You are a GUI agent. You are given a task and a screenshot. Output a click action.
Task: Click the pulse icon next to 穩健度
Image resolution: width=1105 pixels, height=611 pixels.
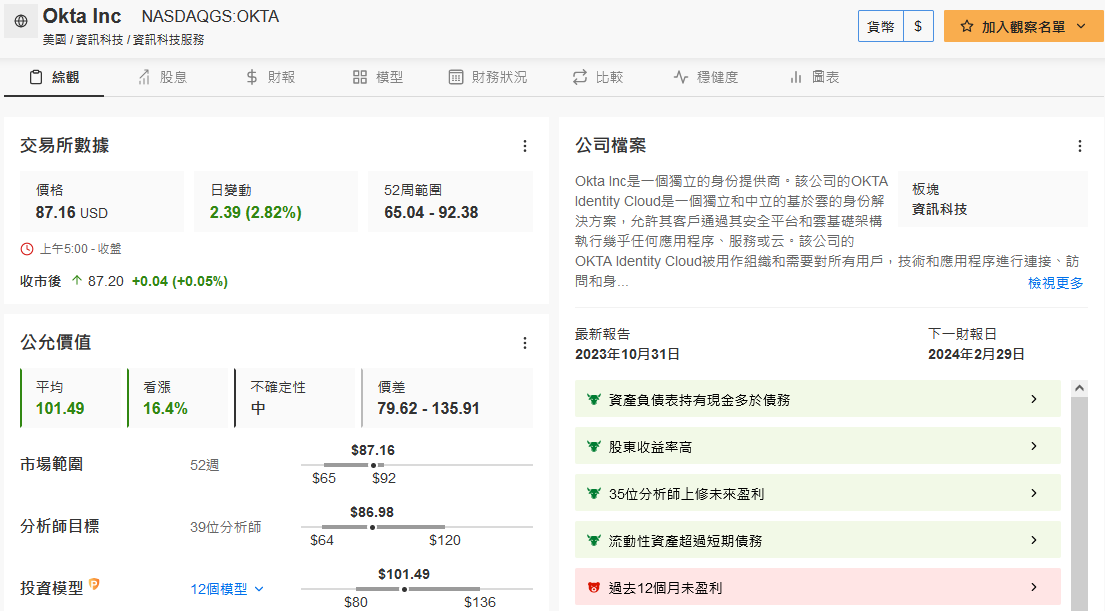click(681, 78)
